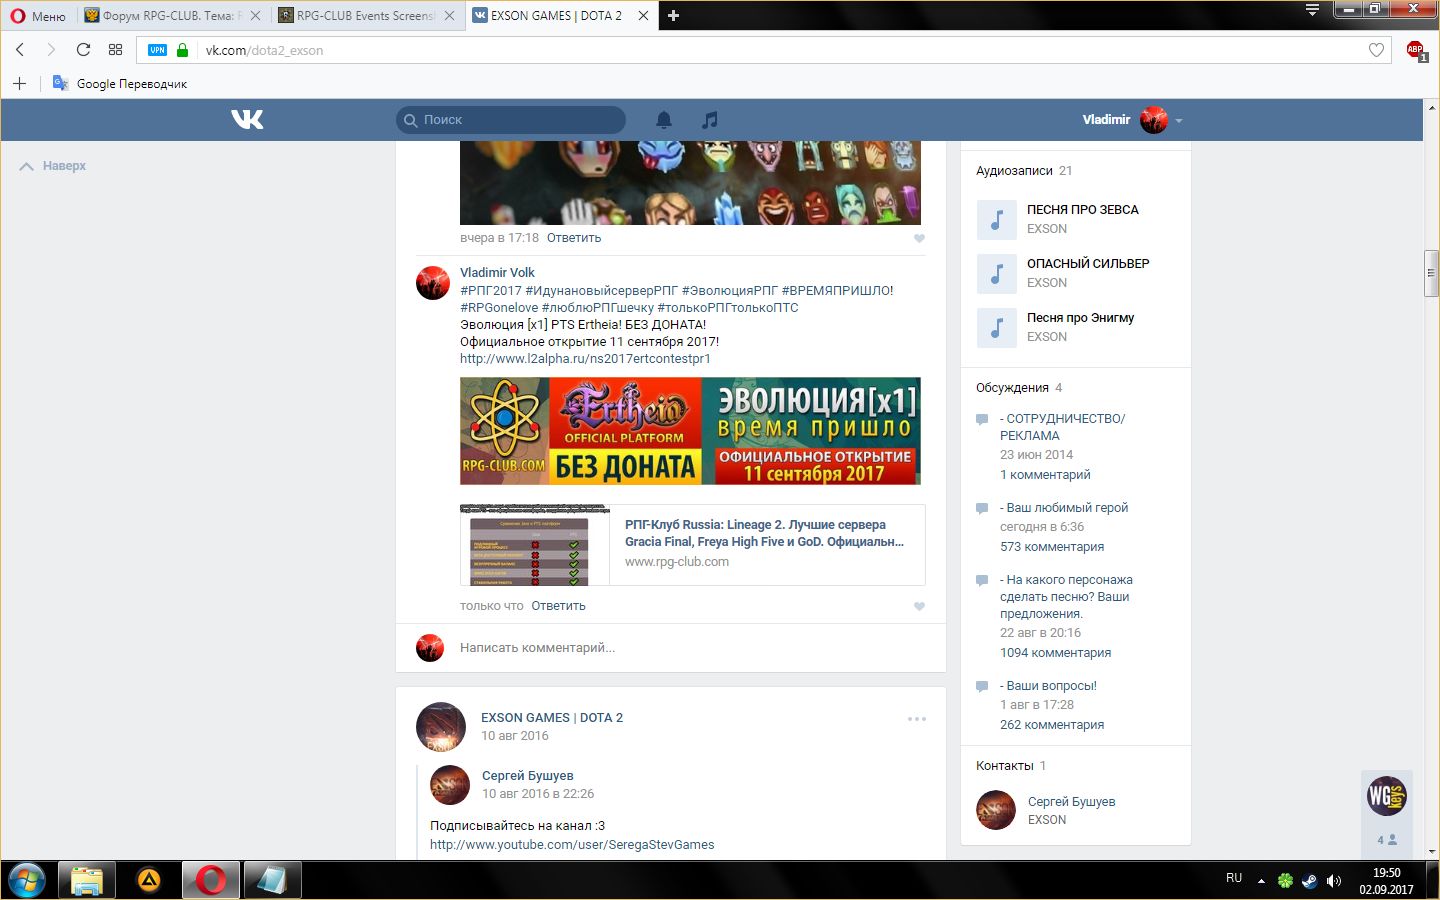Image resolution: width=1440 pixels, height=900 pixels.
Task: Open the Ваш любимый герой discussion
Action: (1064, 508)
